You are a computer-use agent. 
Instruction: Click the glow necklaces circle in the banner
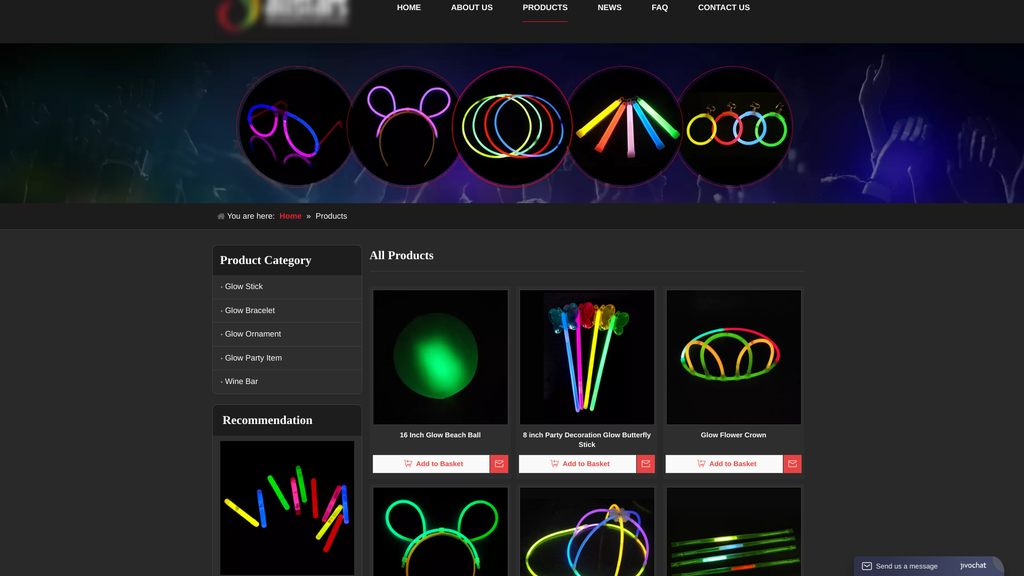click(512, 127)
